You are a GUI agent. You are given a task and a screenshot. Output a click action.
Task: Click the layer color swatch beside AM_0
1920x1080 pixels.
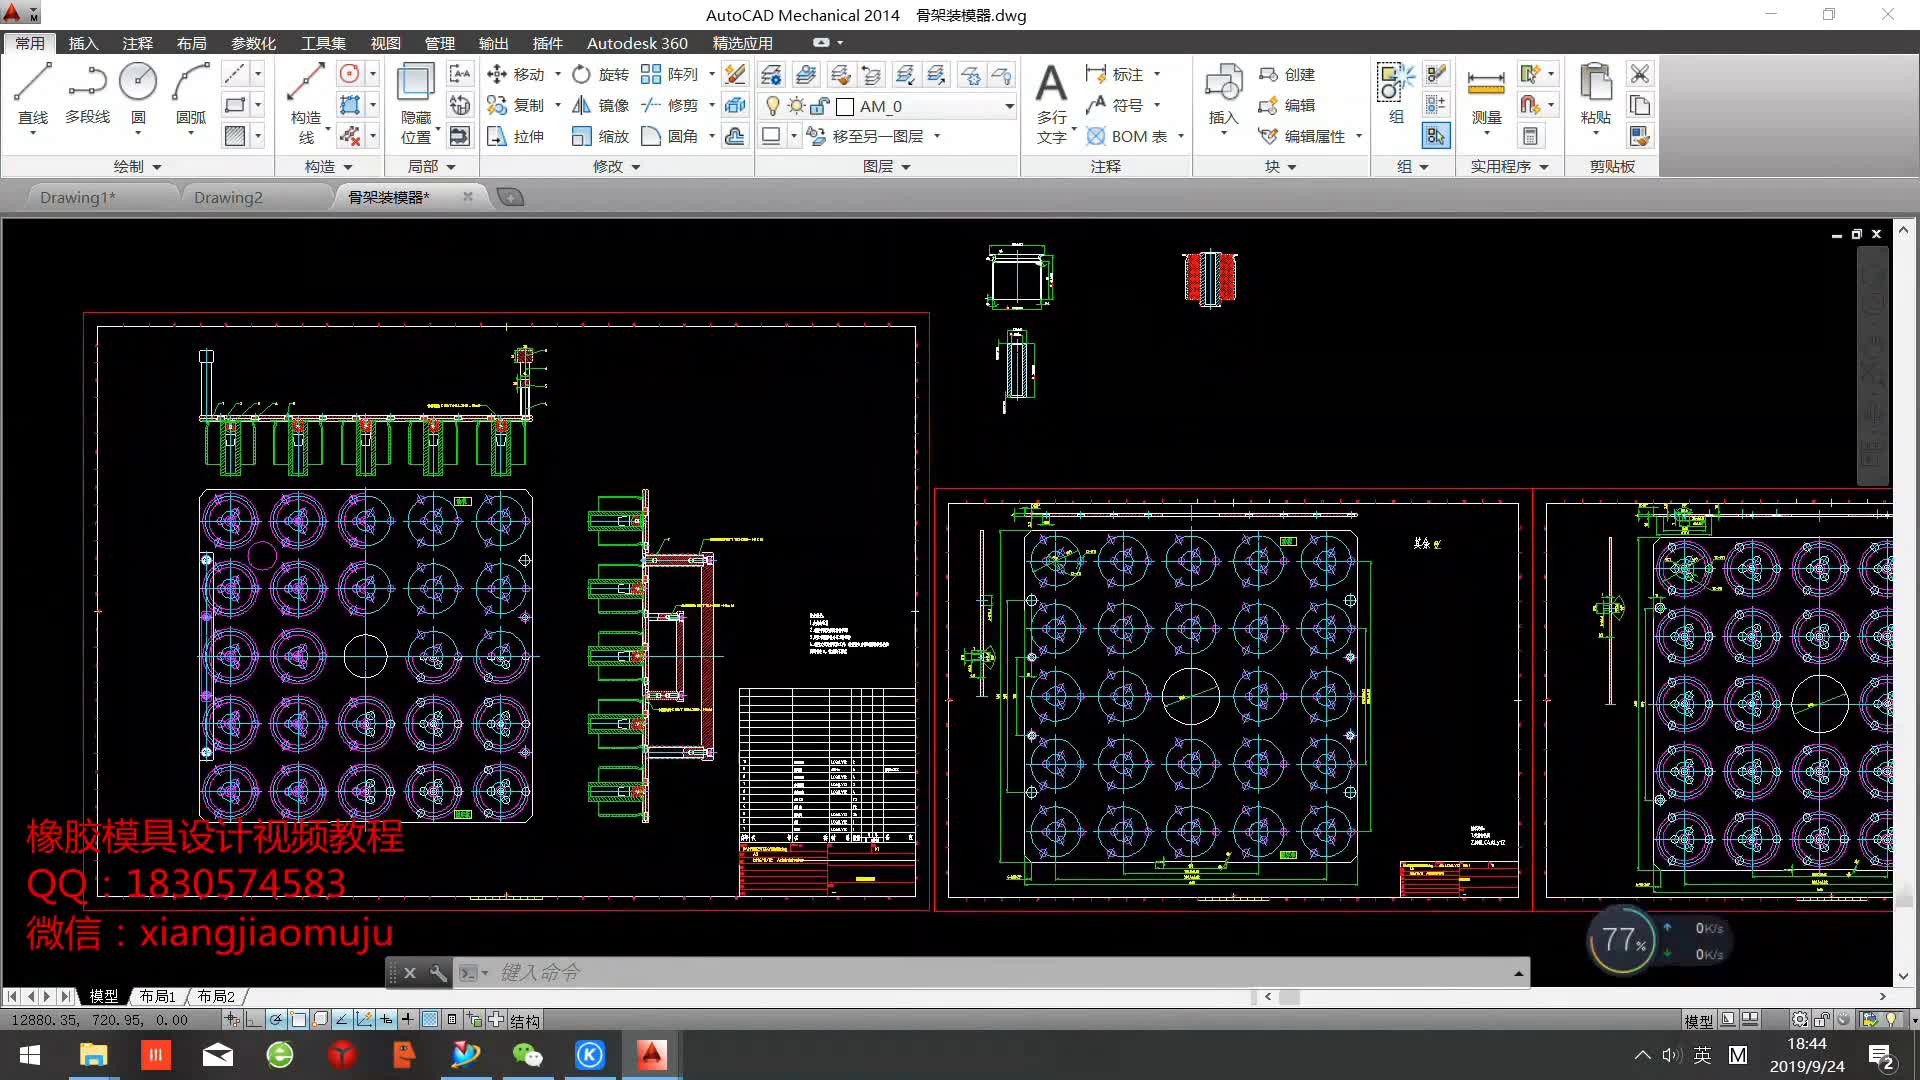coord(845,106)
